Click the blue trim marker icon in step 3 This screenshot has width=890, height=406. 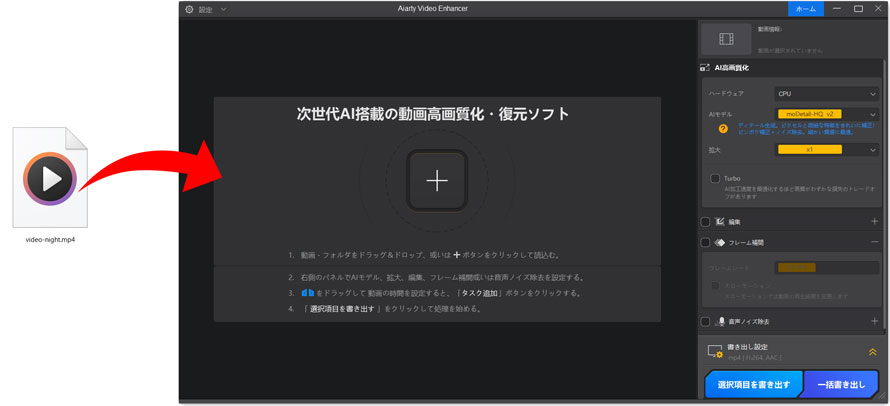(308, 293)
